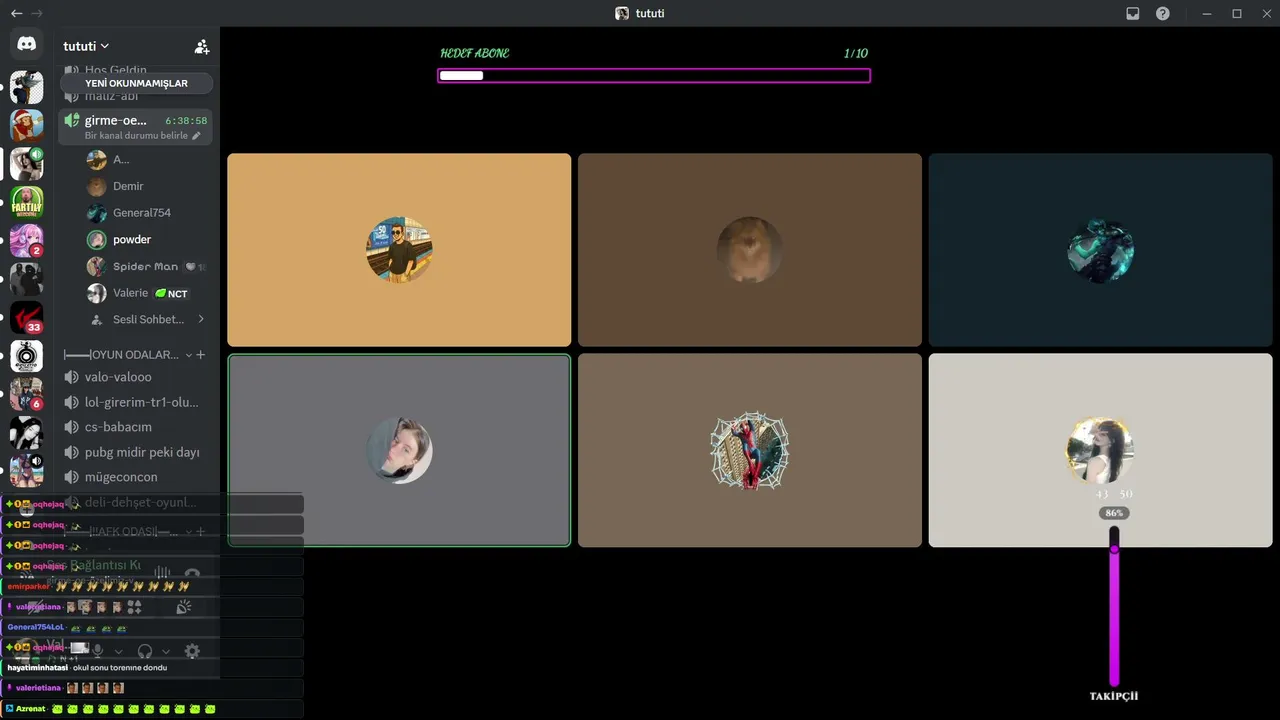Screen dimensions: 1280x720
Task: Toggle noise suppression waveform button
Action: click(162, 575)
